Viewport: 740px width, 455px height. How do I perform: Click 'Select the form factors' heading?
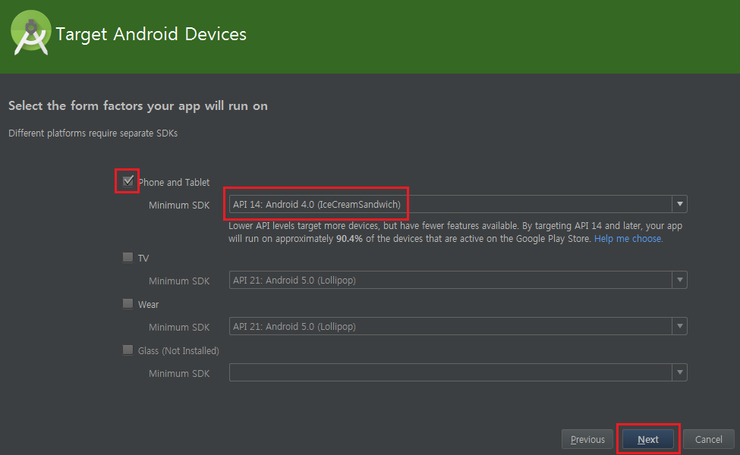138,106
